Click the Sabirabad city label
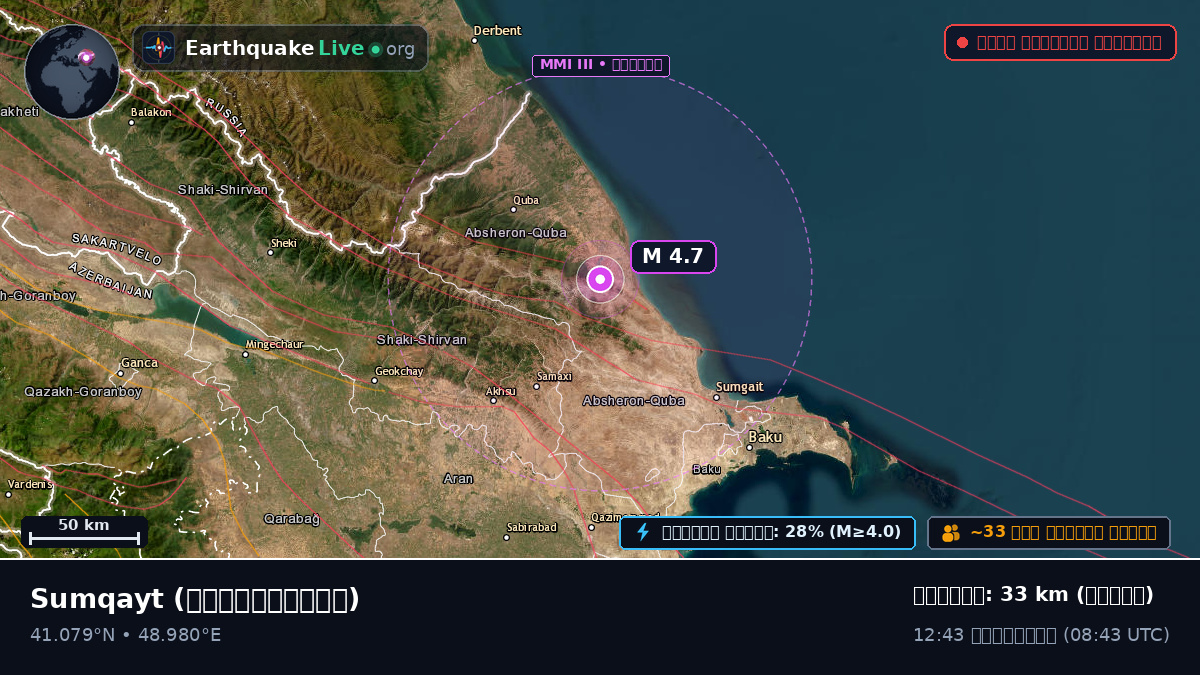This screenshot has height=675, width=1200. (531, 528)
